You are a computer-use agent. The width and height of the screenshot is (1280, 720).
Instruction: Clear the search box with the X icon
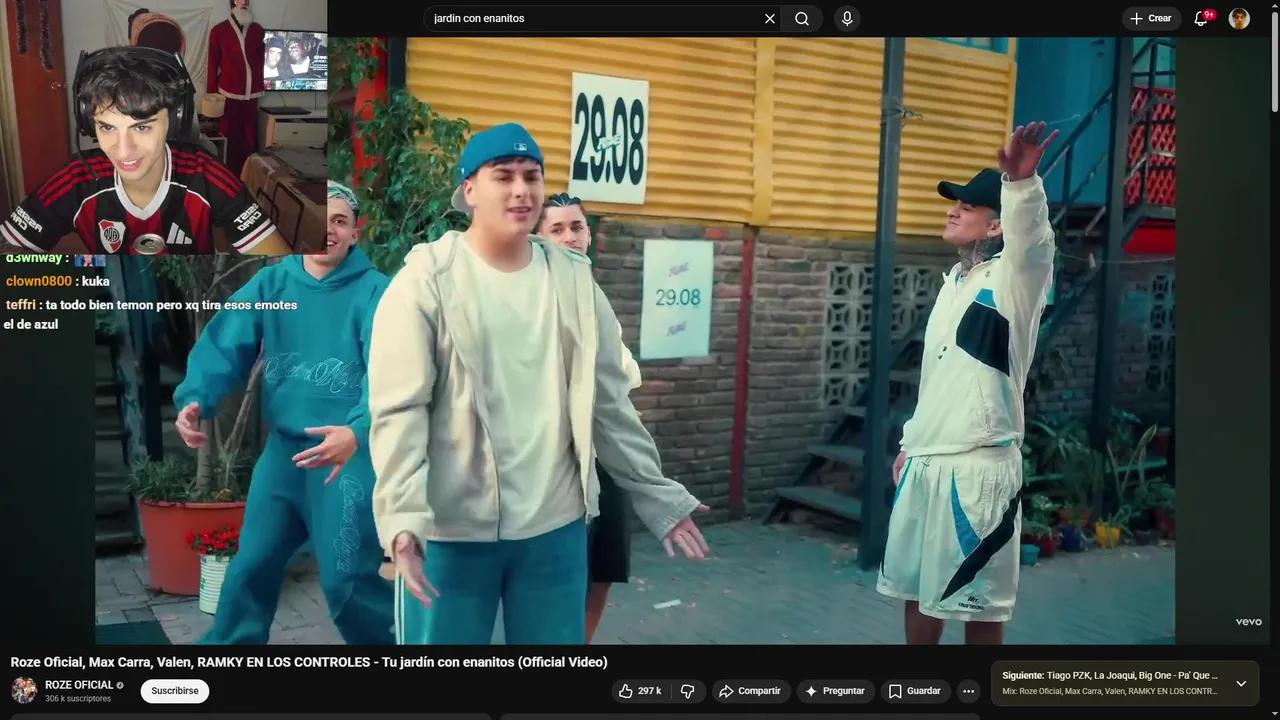770,18
